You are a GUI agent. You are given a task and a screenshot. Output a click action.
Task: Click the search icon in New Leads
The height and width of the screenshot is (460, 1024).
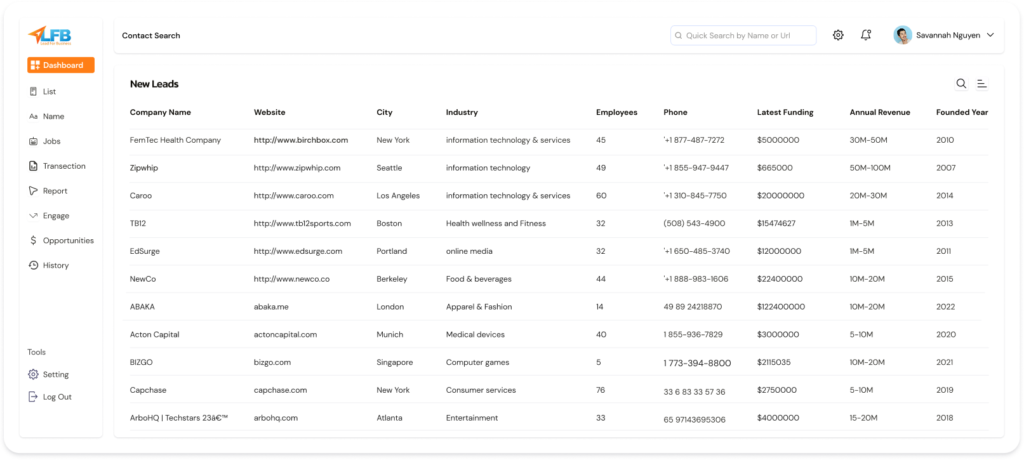pos(961,84)
